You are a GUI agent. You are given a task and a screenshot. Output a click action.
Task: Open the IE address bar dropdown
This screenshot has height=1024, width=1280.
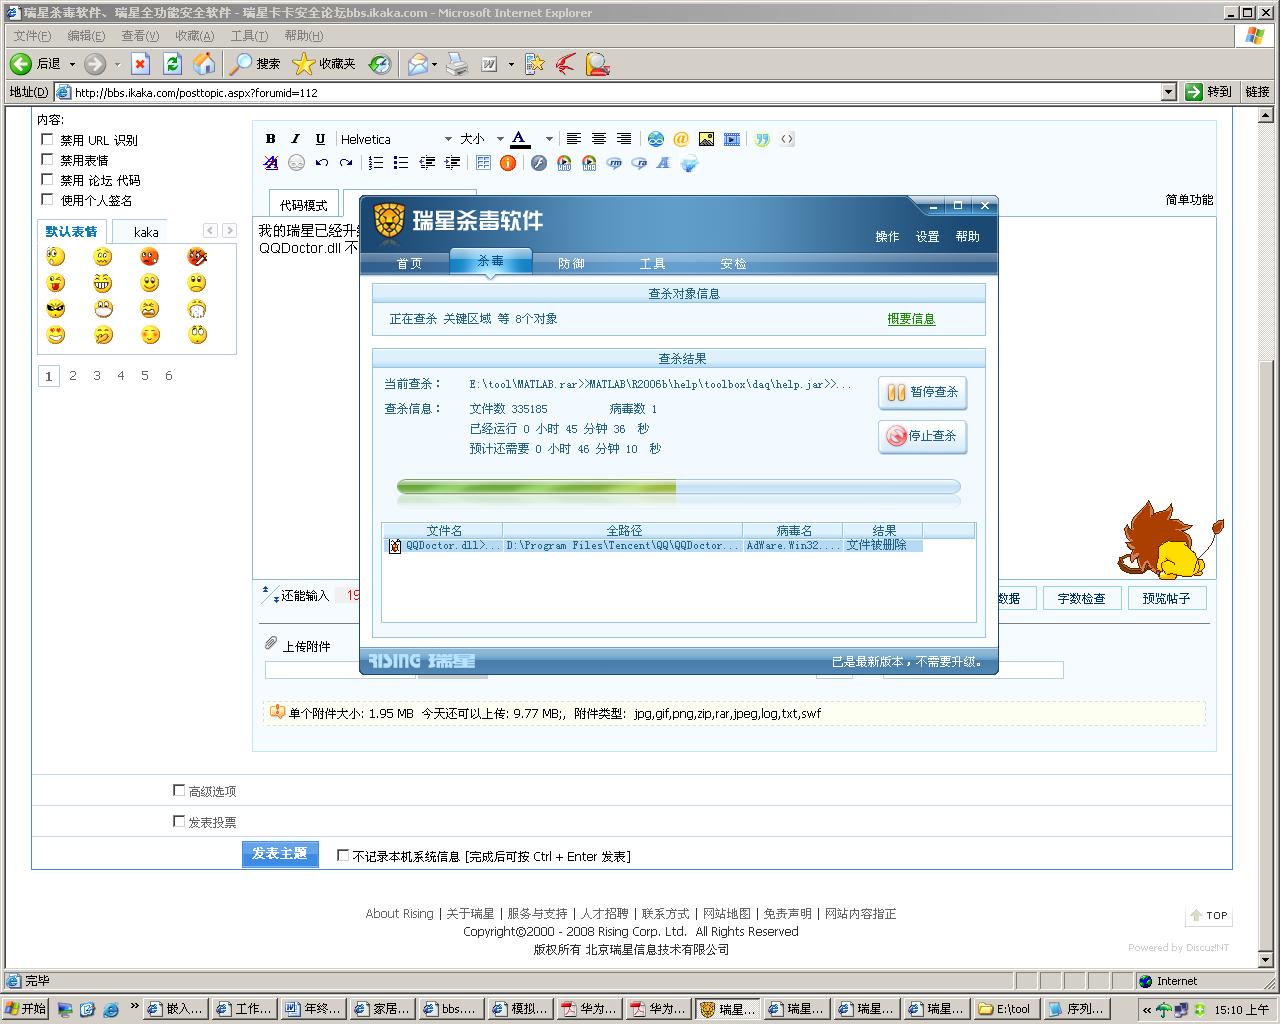(x=1168, y=92)
